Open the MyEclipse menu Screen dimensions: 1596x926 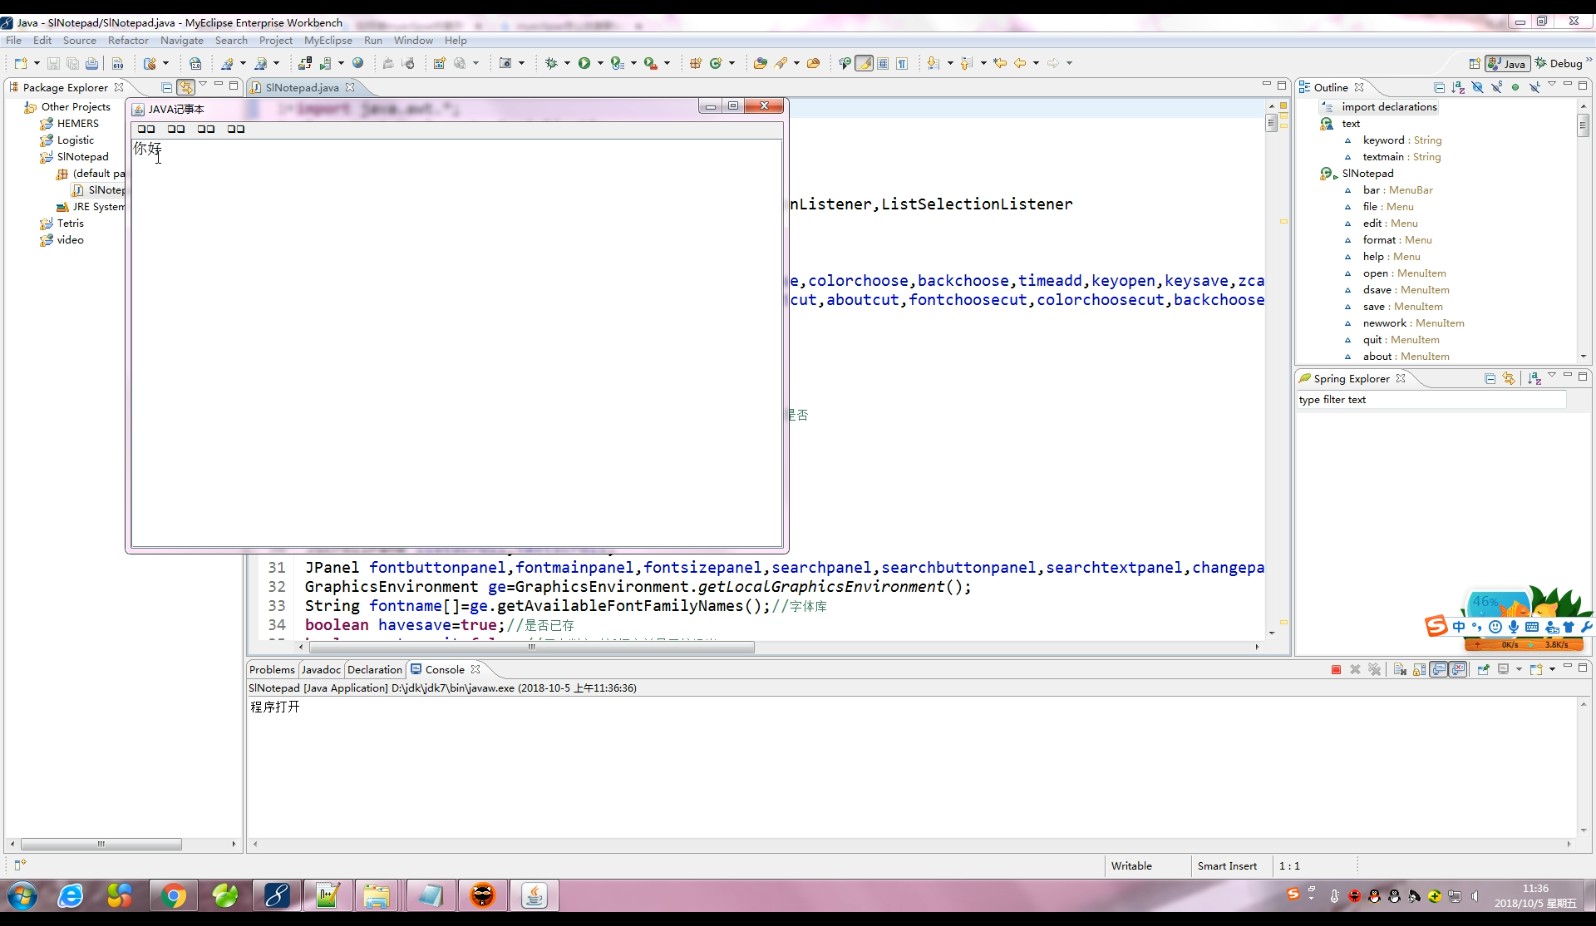328,40
